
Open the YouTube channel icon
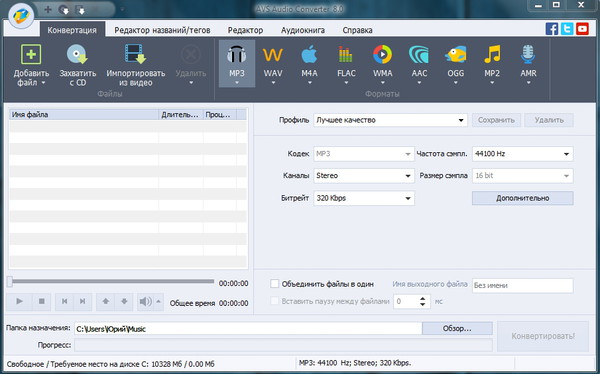pos(582,29)
